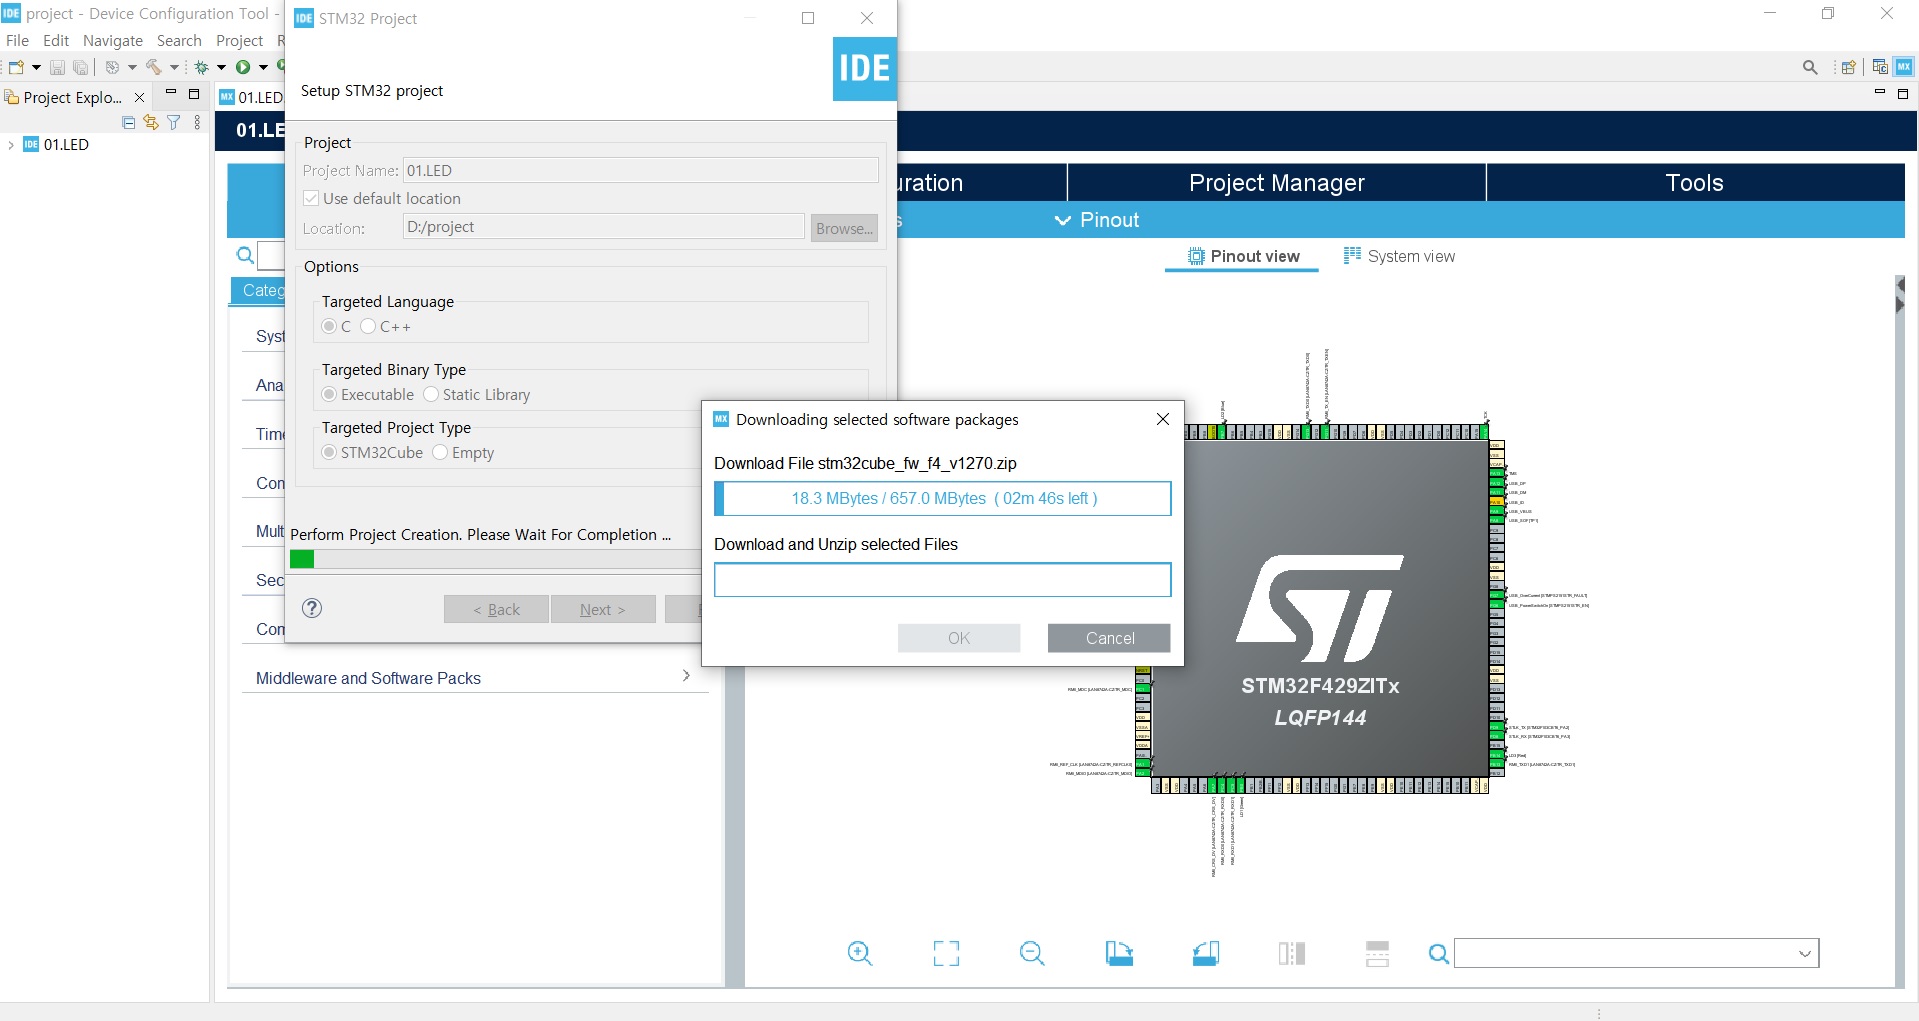This screenshot has height=1021, width=1919.
Task: Click the New project toolbar icon
Action: coord(16,67)
